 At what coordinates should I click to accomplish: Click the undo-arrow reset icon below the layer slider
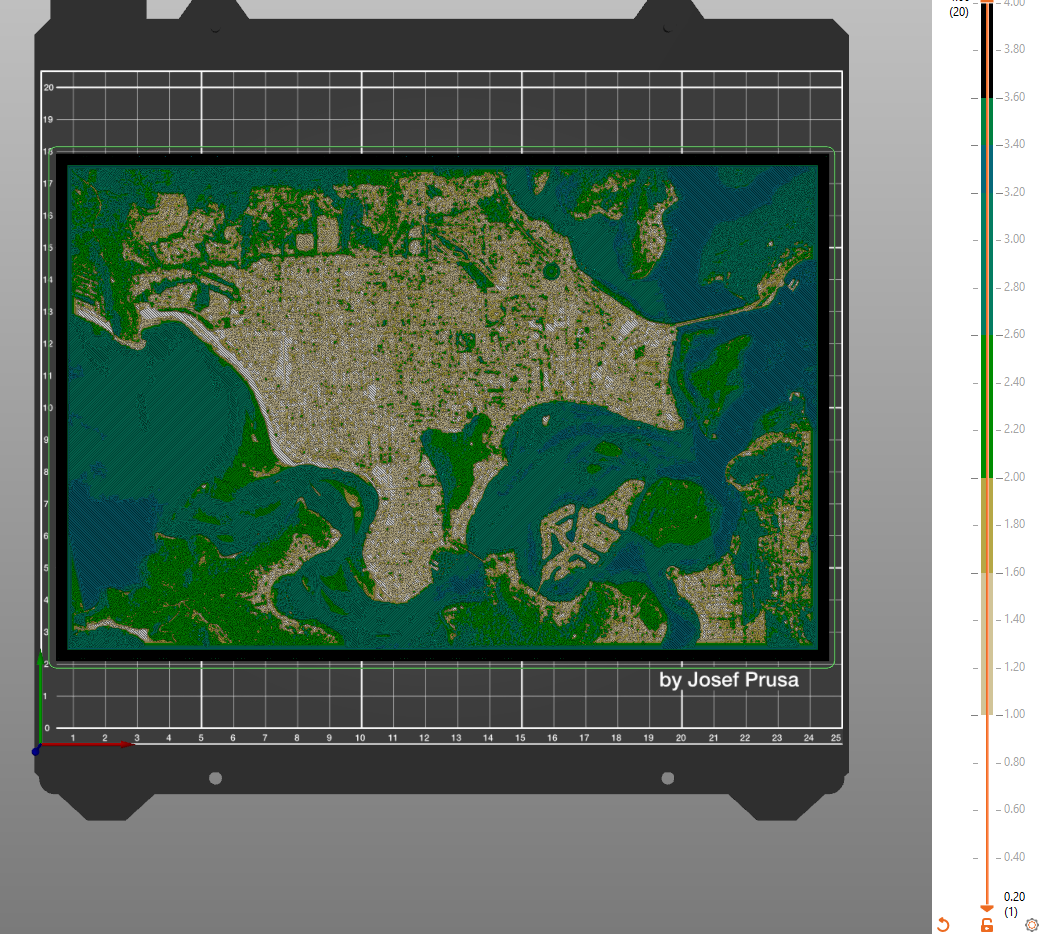coord(943,925)
